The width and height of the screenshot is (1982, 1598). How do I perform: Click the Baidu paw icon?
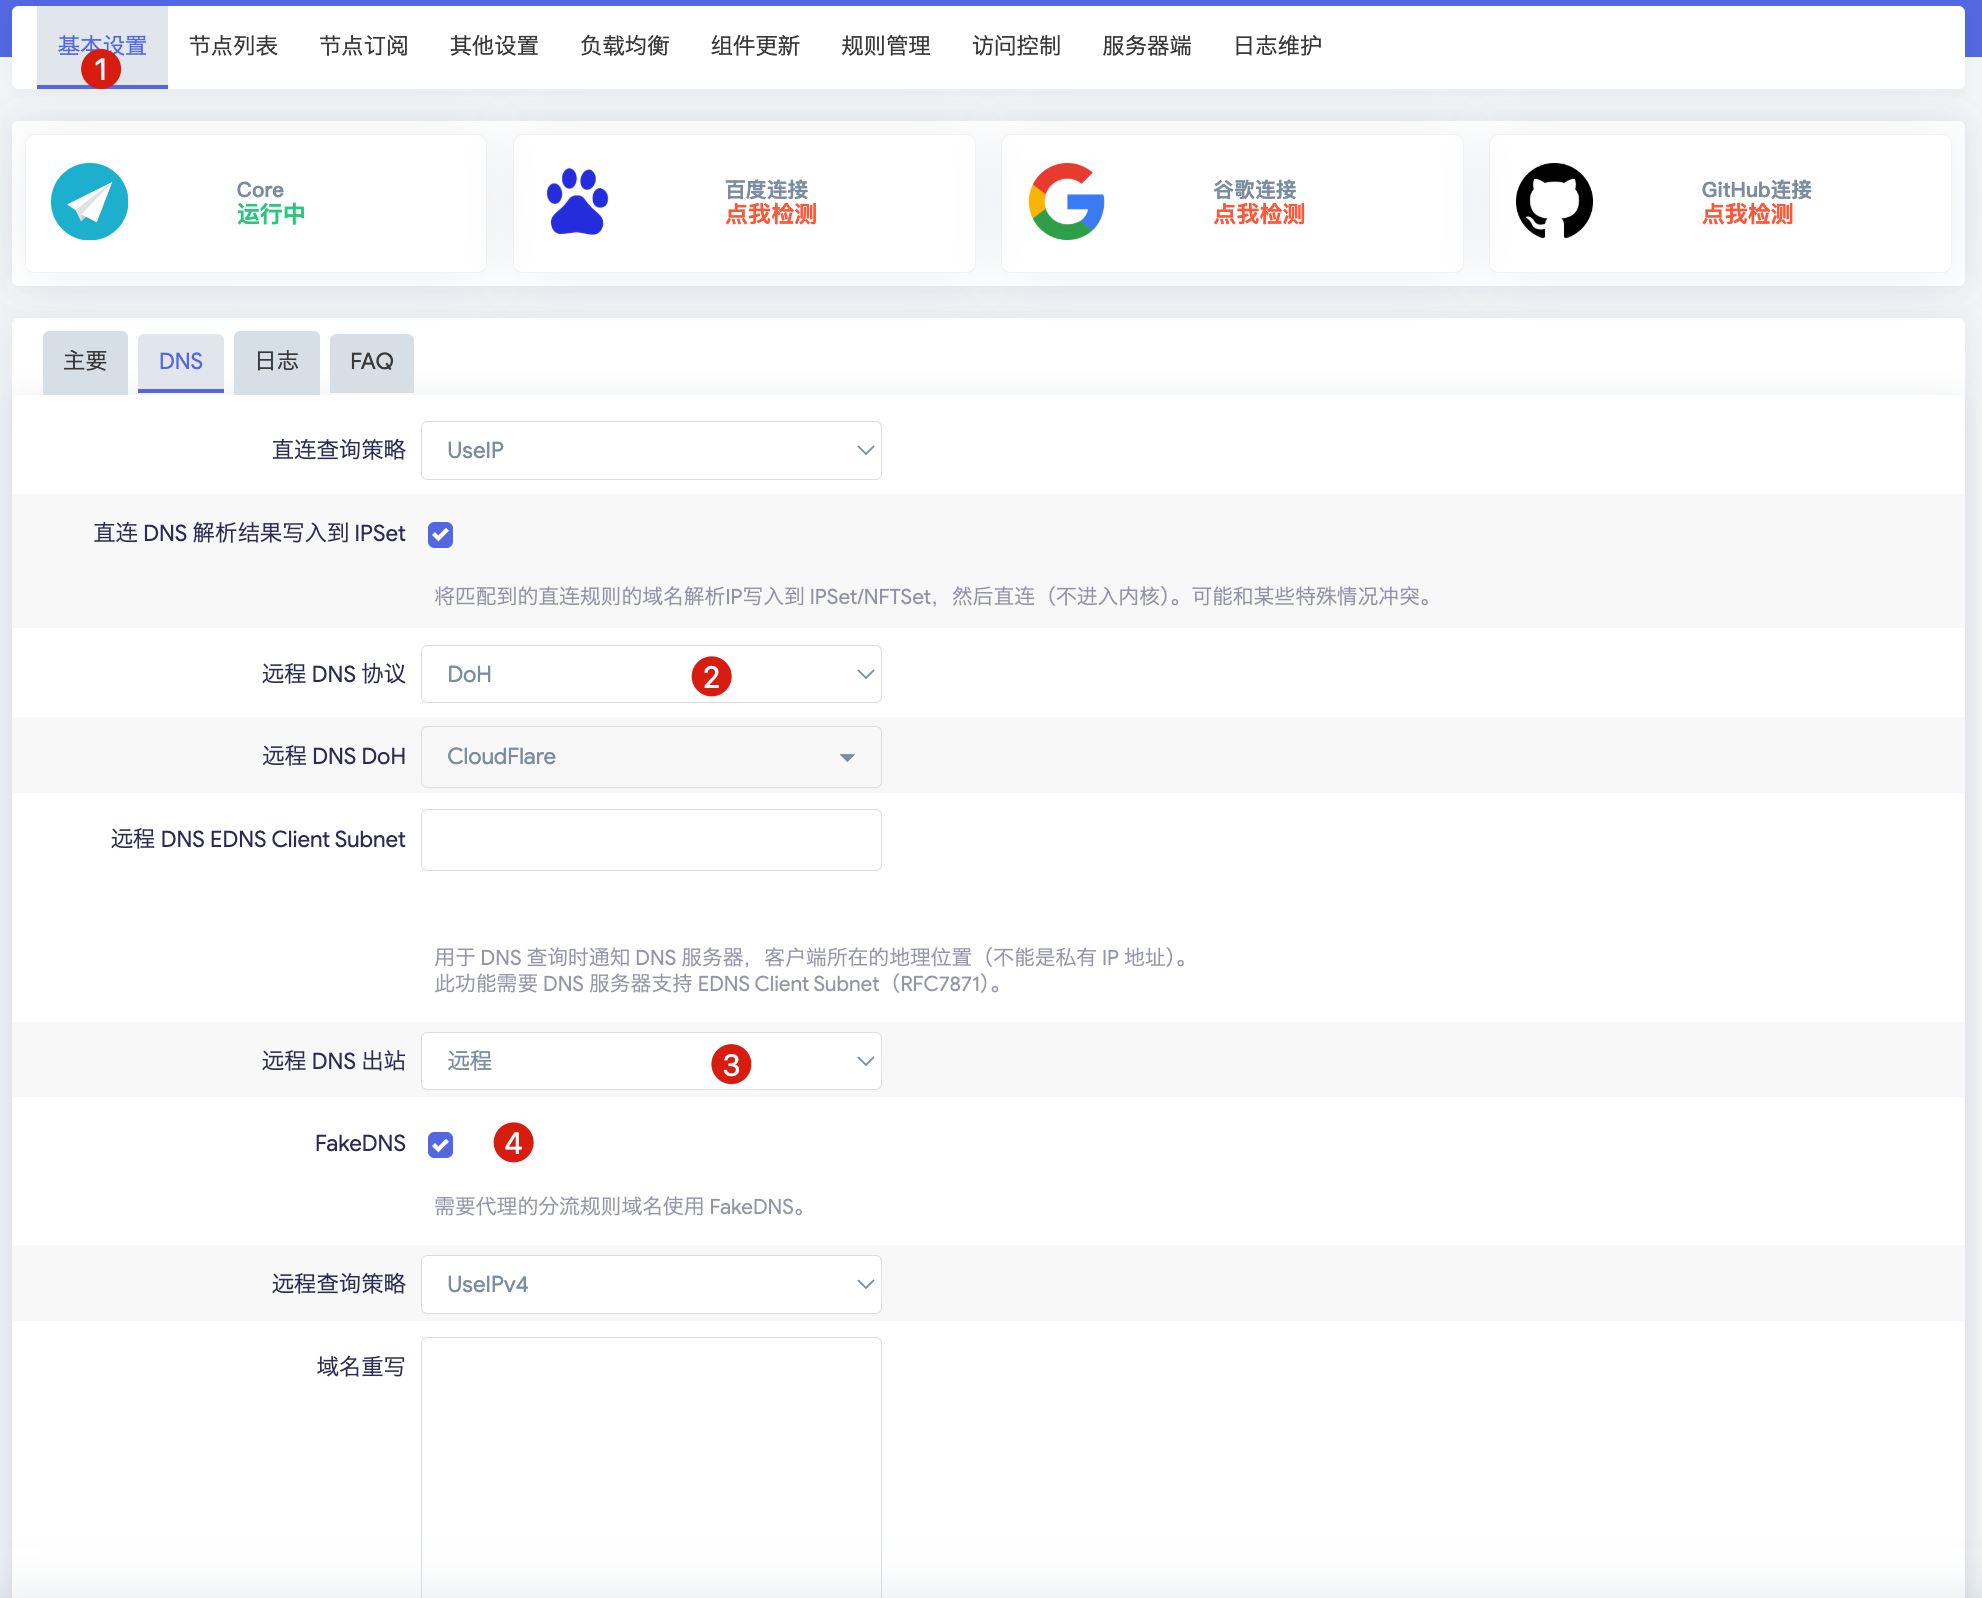(x=577, y=201)
